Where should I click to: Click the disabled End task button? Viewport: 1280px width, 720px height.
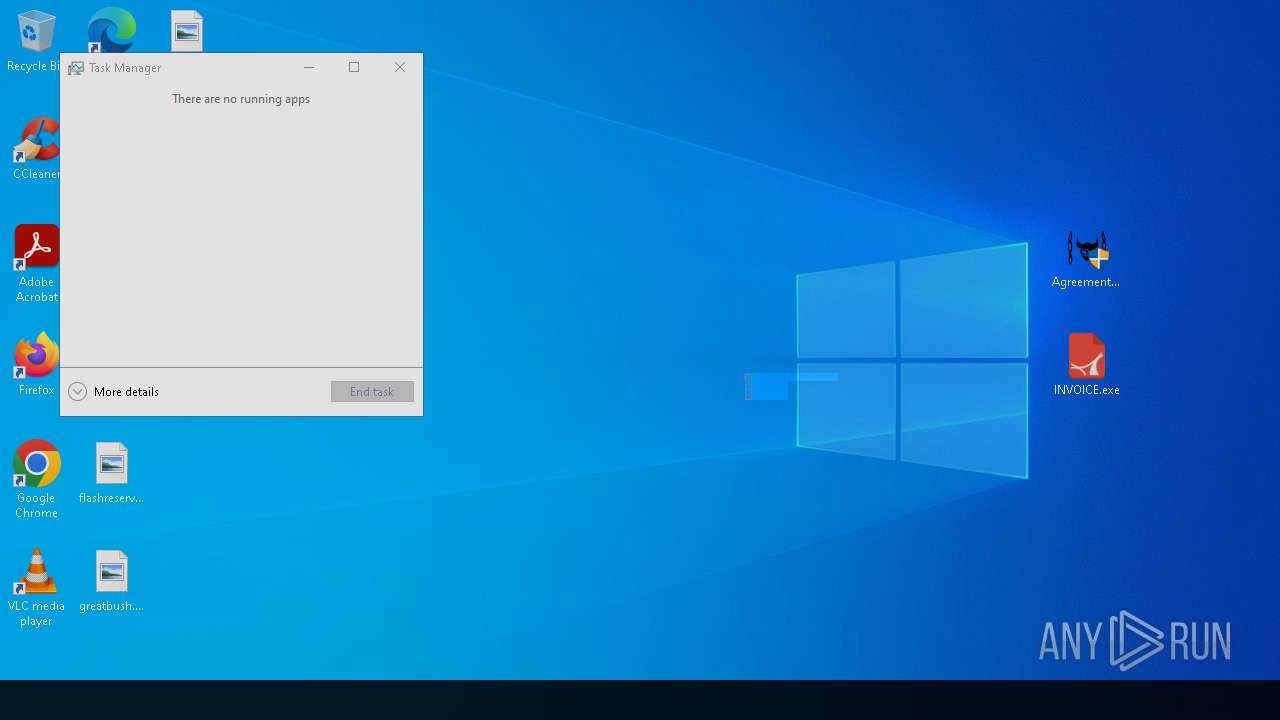point(372,392)
